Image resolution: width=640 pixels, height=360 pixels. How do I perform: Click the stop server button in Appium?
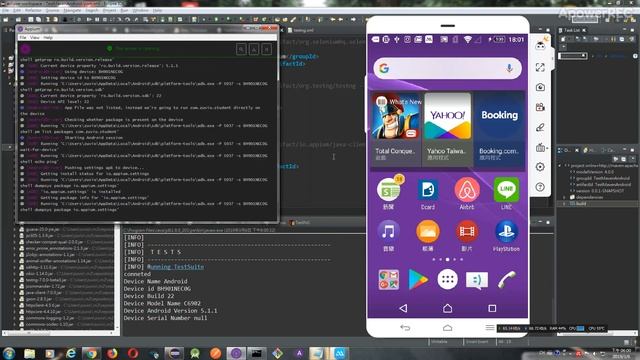(267, 49)
